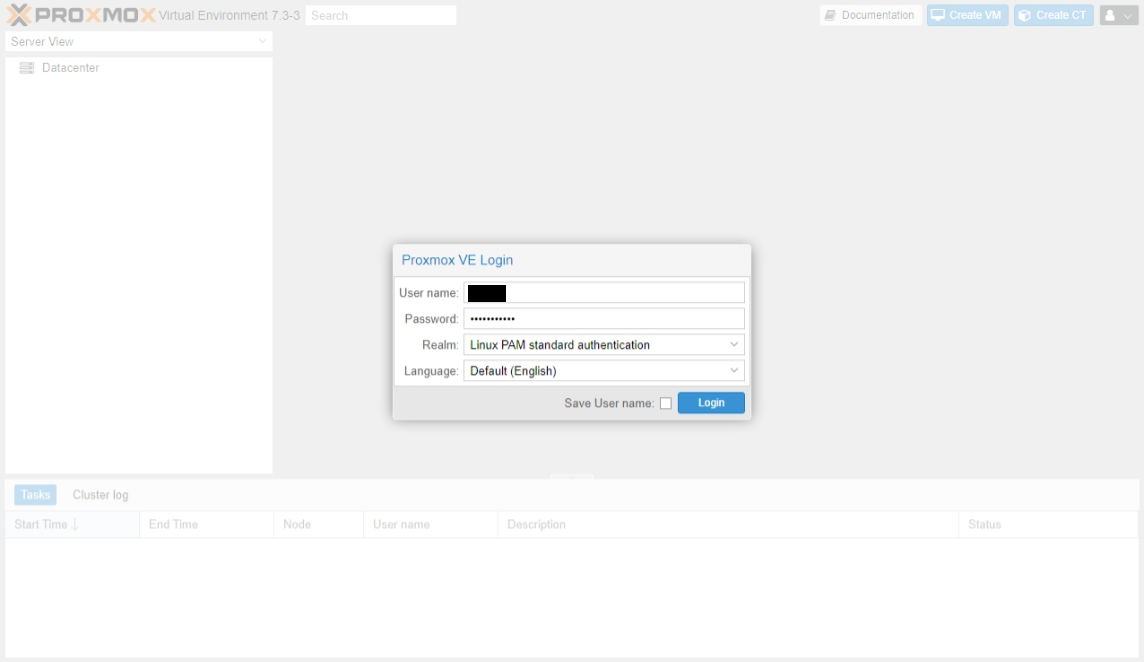Viewport: 1144px width, 662px height.
Task: Click the Start Time sort arrow
Action: (x=74, y=524)
